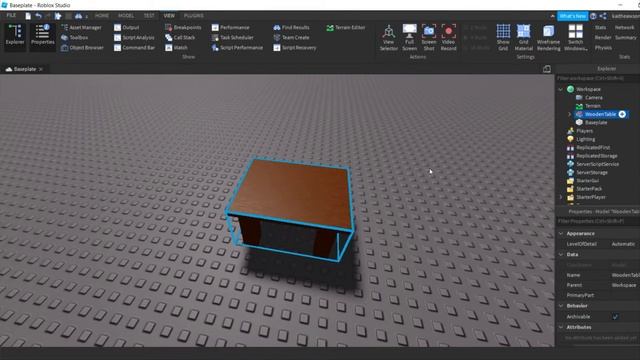Viewport: 640px width, 360px height.
Task: Click the plus button on WoodenTable
Action: click(622, 114)
